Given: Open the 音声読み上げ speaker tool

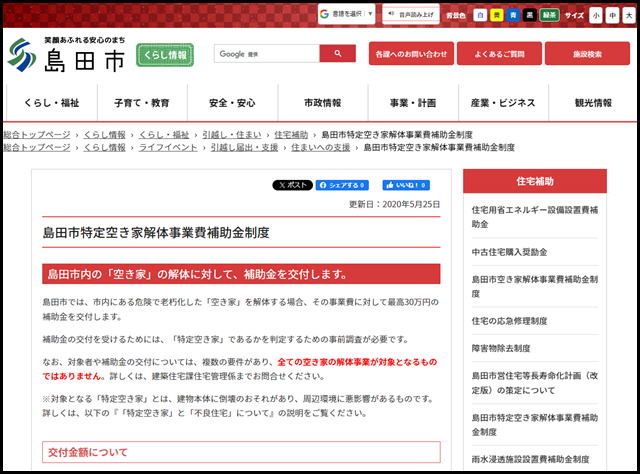Looking at the screenshot, I should (x=410, y=15).
